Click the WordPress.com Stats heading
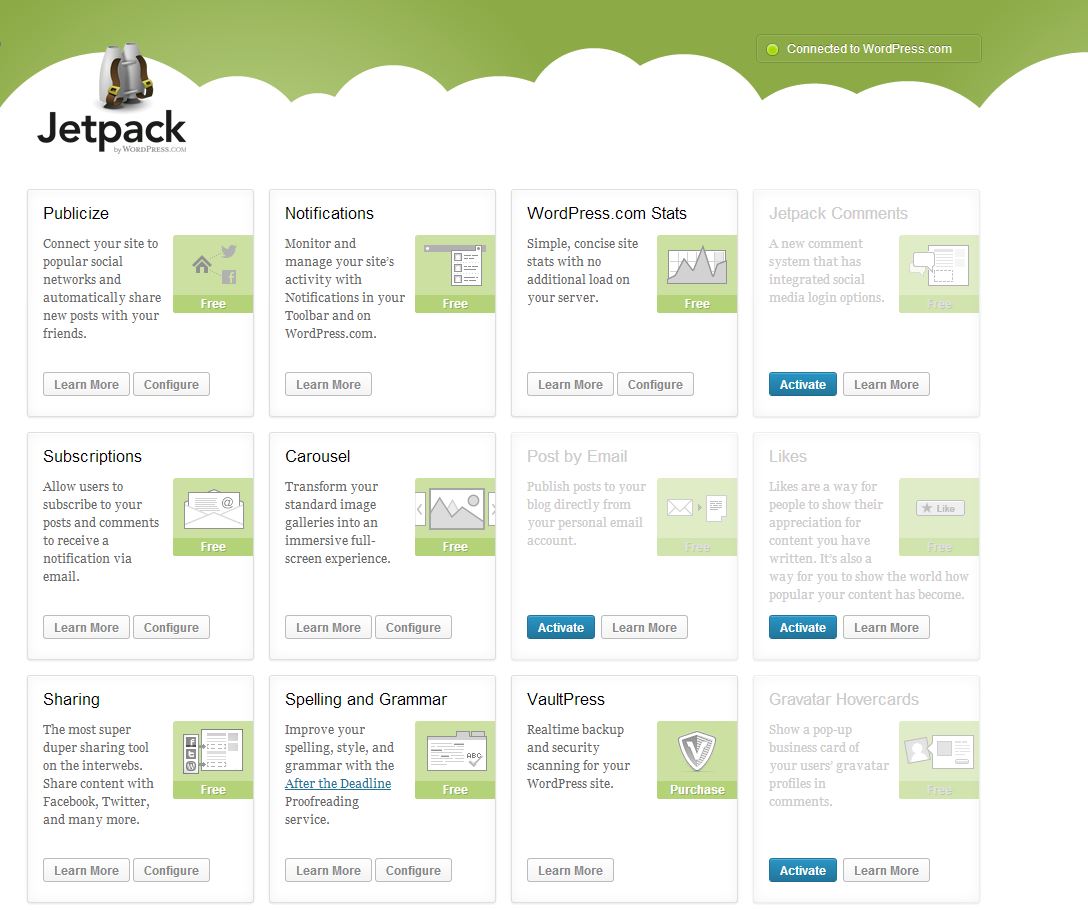The width and height of the screenshot is (1088, 910). 606,214
